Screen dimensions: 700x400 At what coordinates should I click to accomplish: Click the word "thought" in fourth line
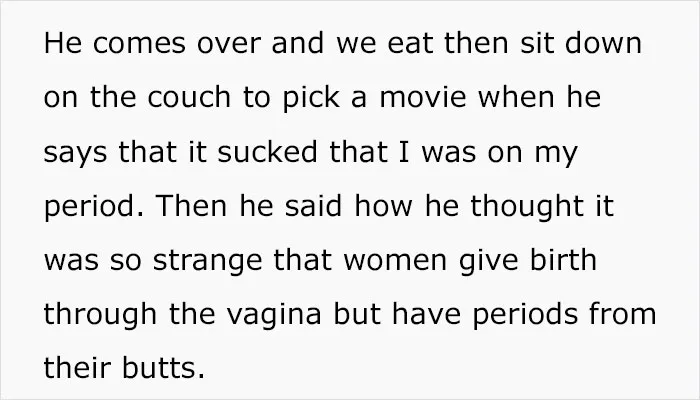point(527,208)
